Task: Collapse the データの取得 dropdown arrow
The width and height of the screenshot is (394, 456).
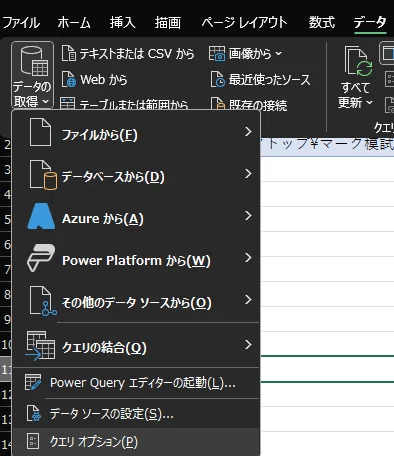Action: [x=46, y=101]
